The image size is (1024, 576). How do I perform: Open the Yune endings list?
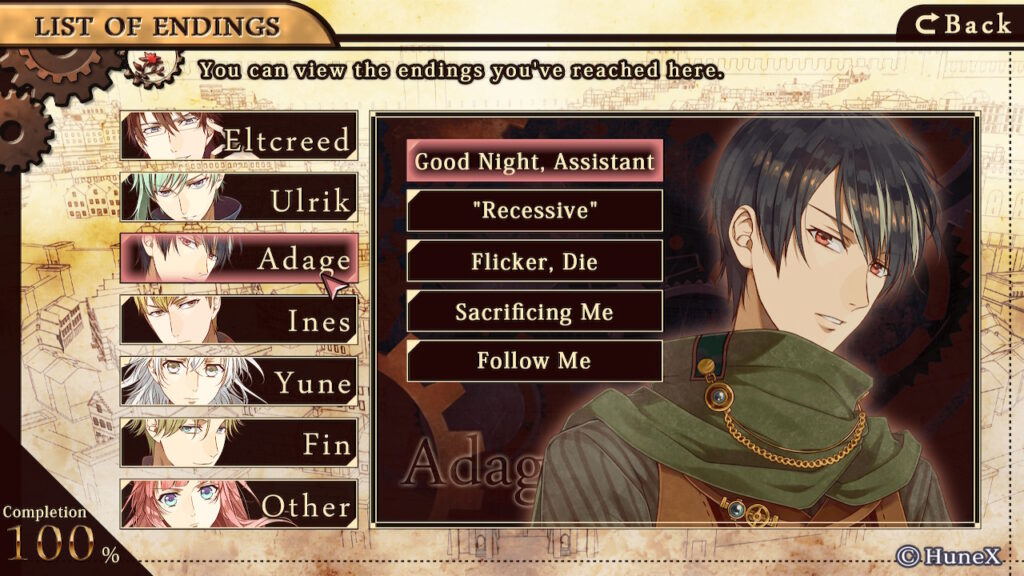tap(239, 381)
